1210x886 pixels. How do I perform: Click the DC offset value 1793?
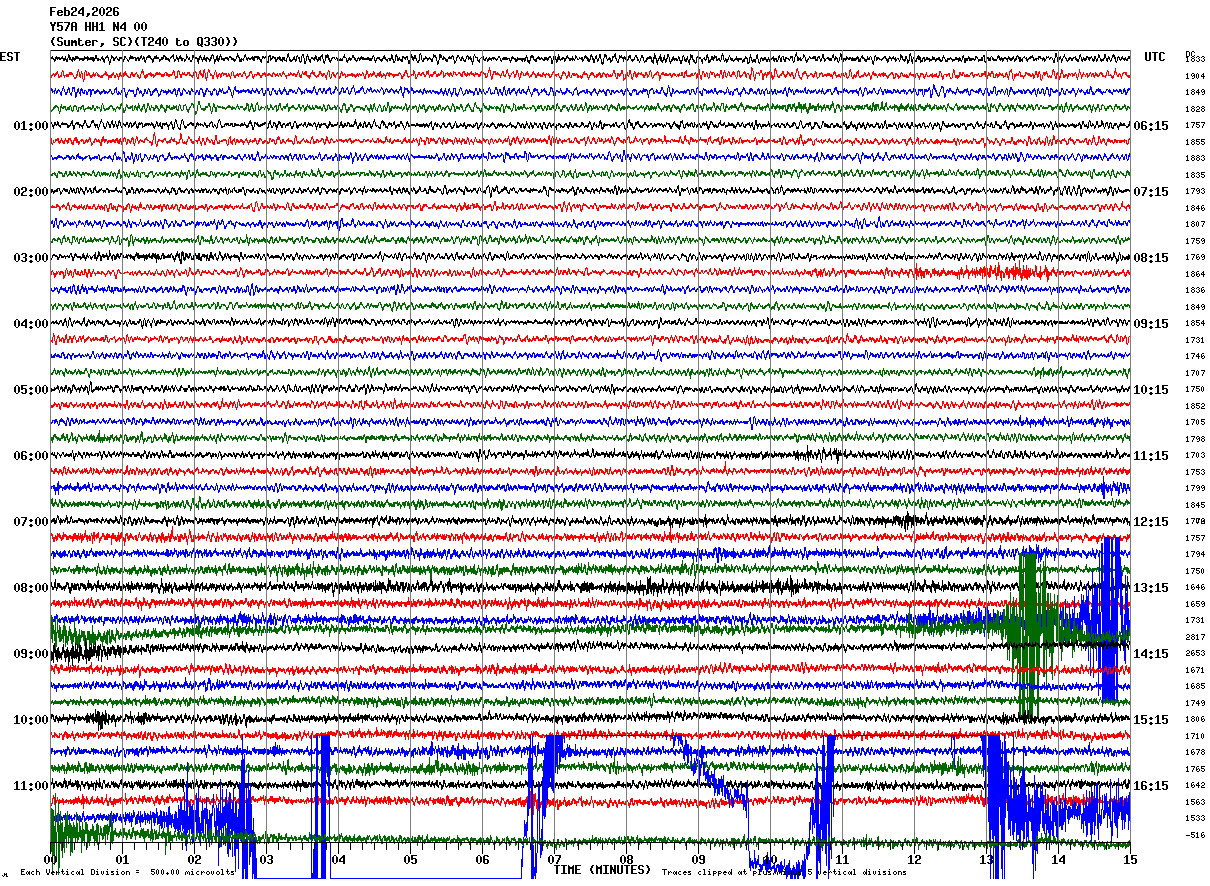pos(1195,192)
